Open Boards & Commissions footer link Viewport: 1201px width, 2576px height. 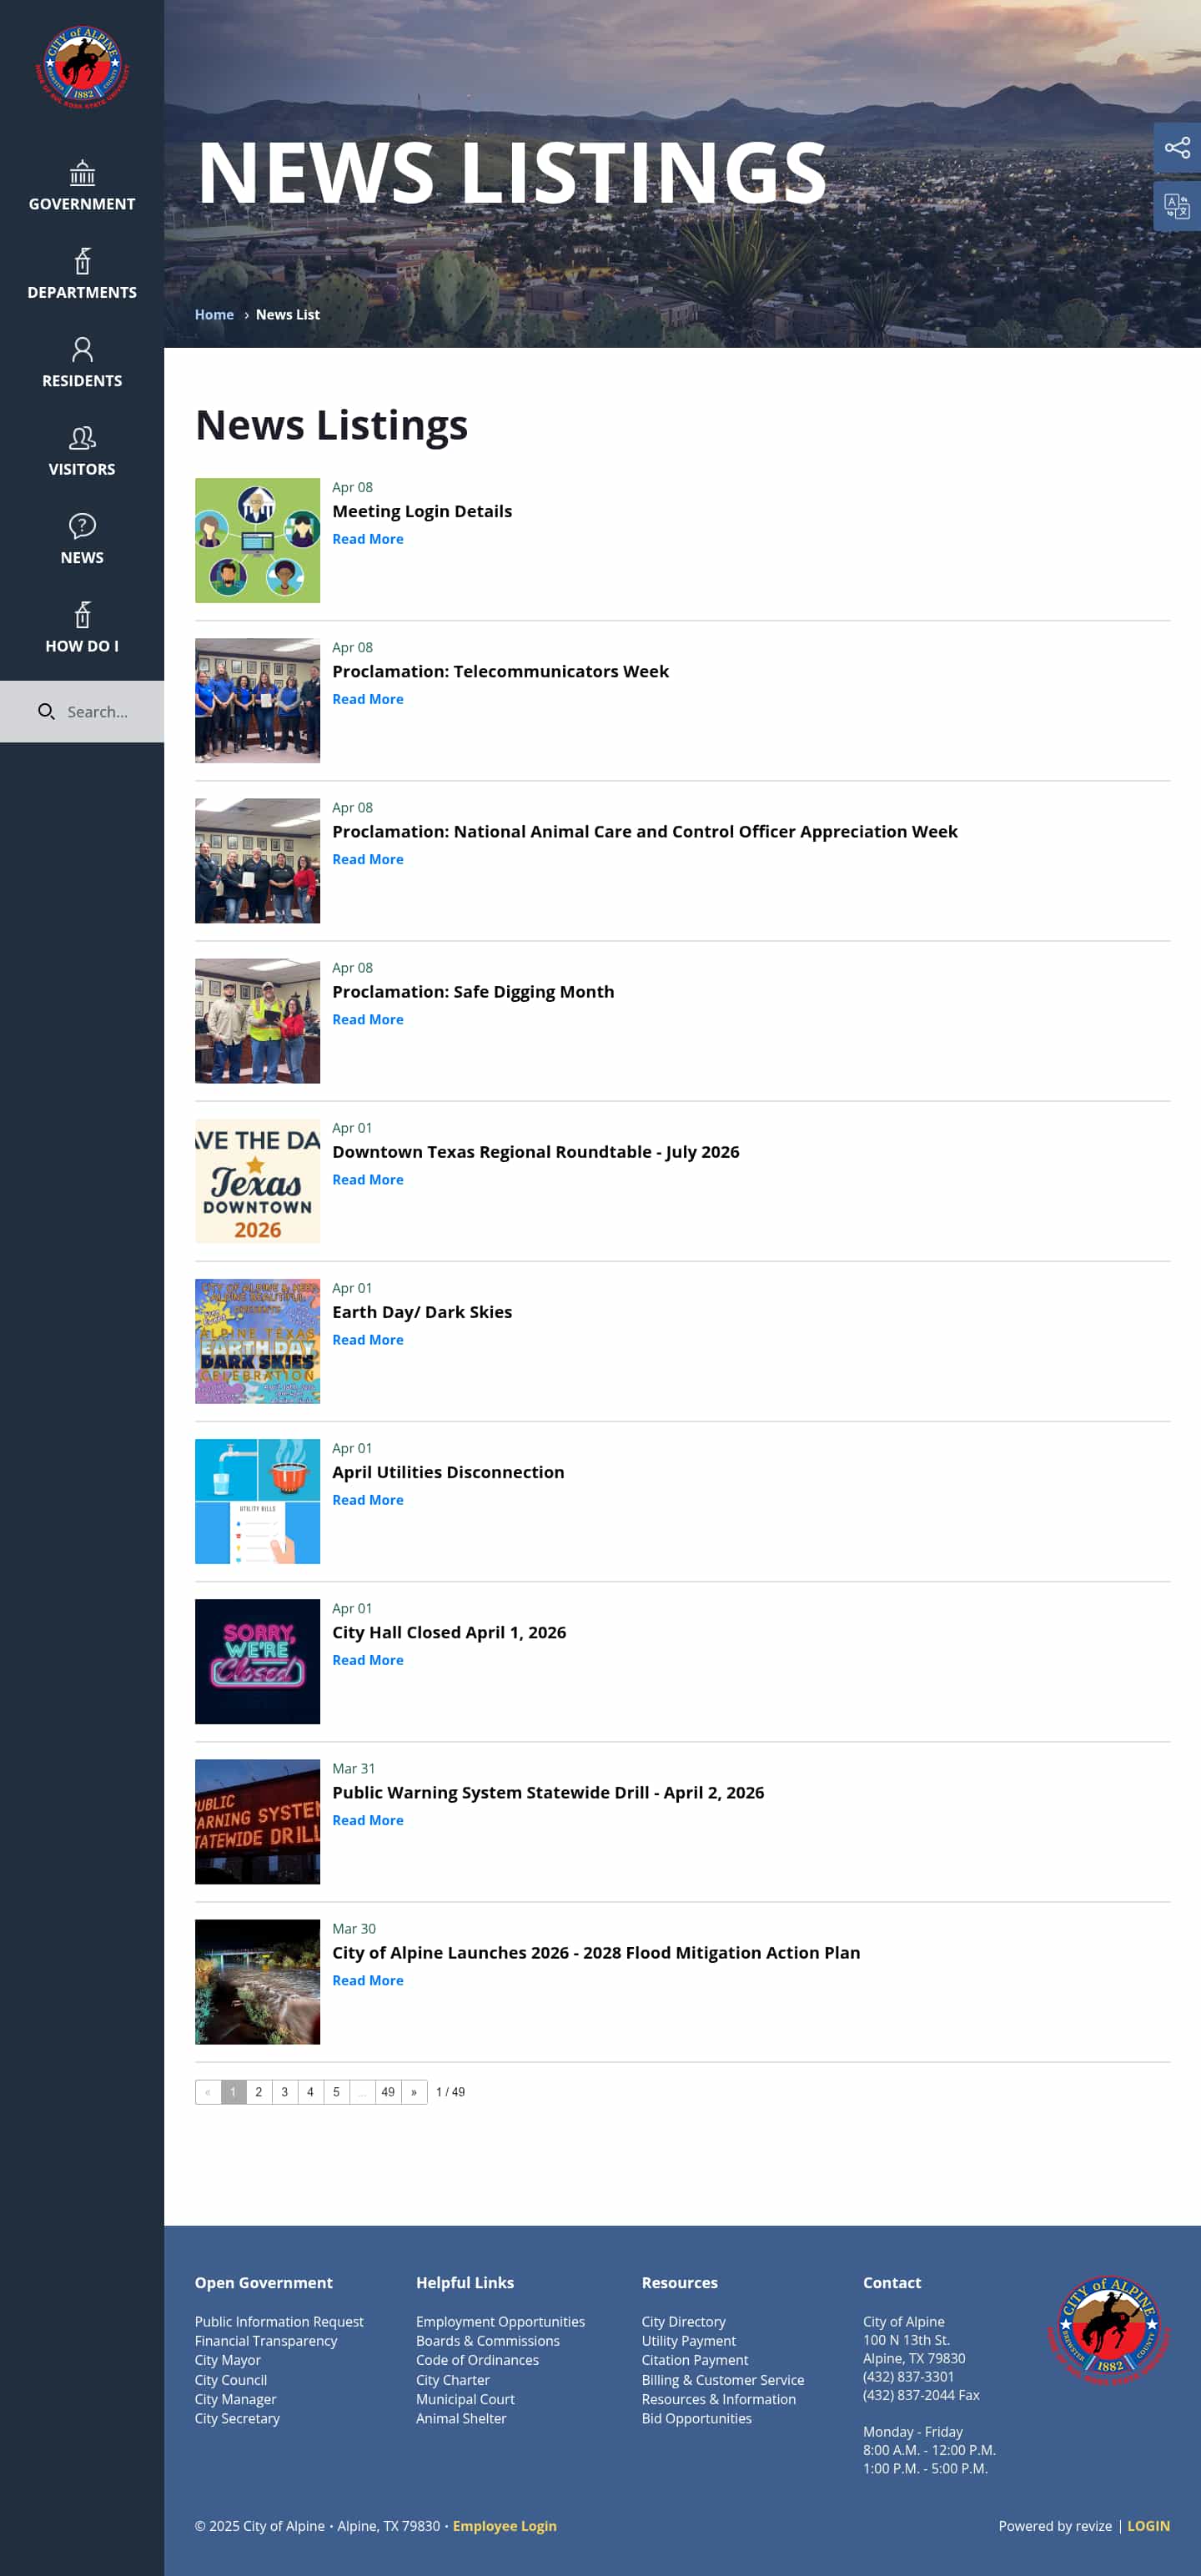[x=488, y=2340]
